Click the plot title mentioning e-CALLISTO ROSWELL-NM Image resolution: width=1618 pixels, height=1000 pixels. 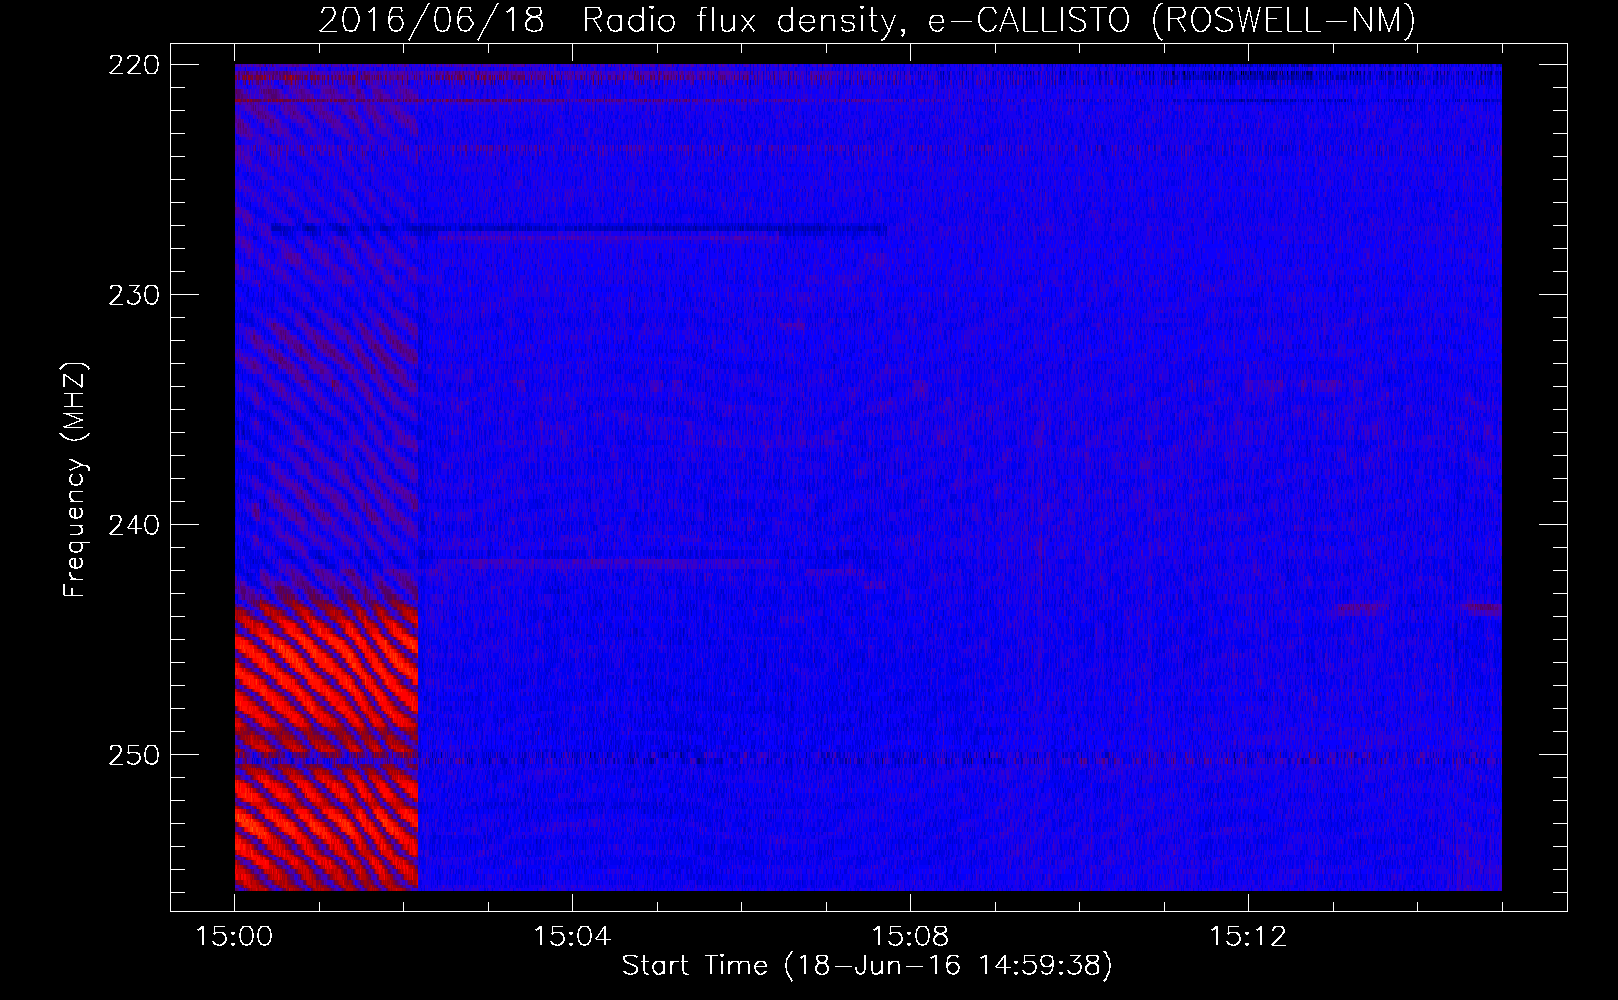(867, 20)
